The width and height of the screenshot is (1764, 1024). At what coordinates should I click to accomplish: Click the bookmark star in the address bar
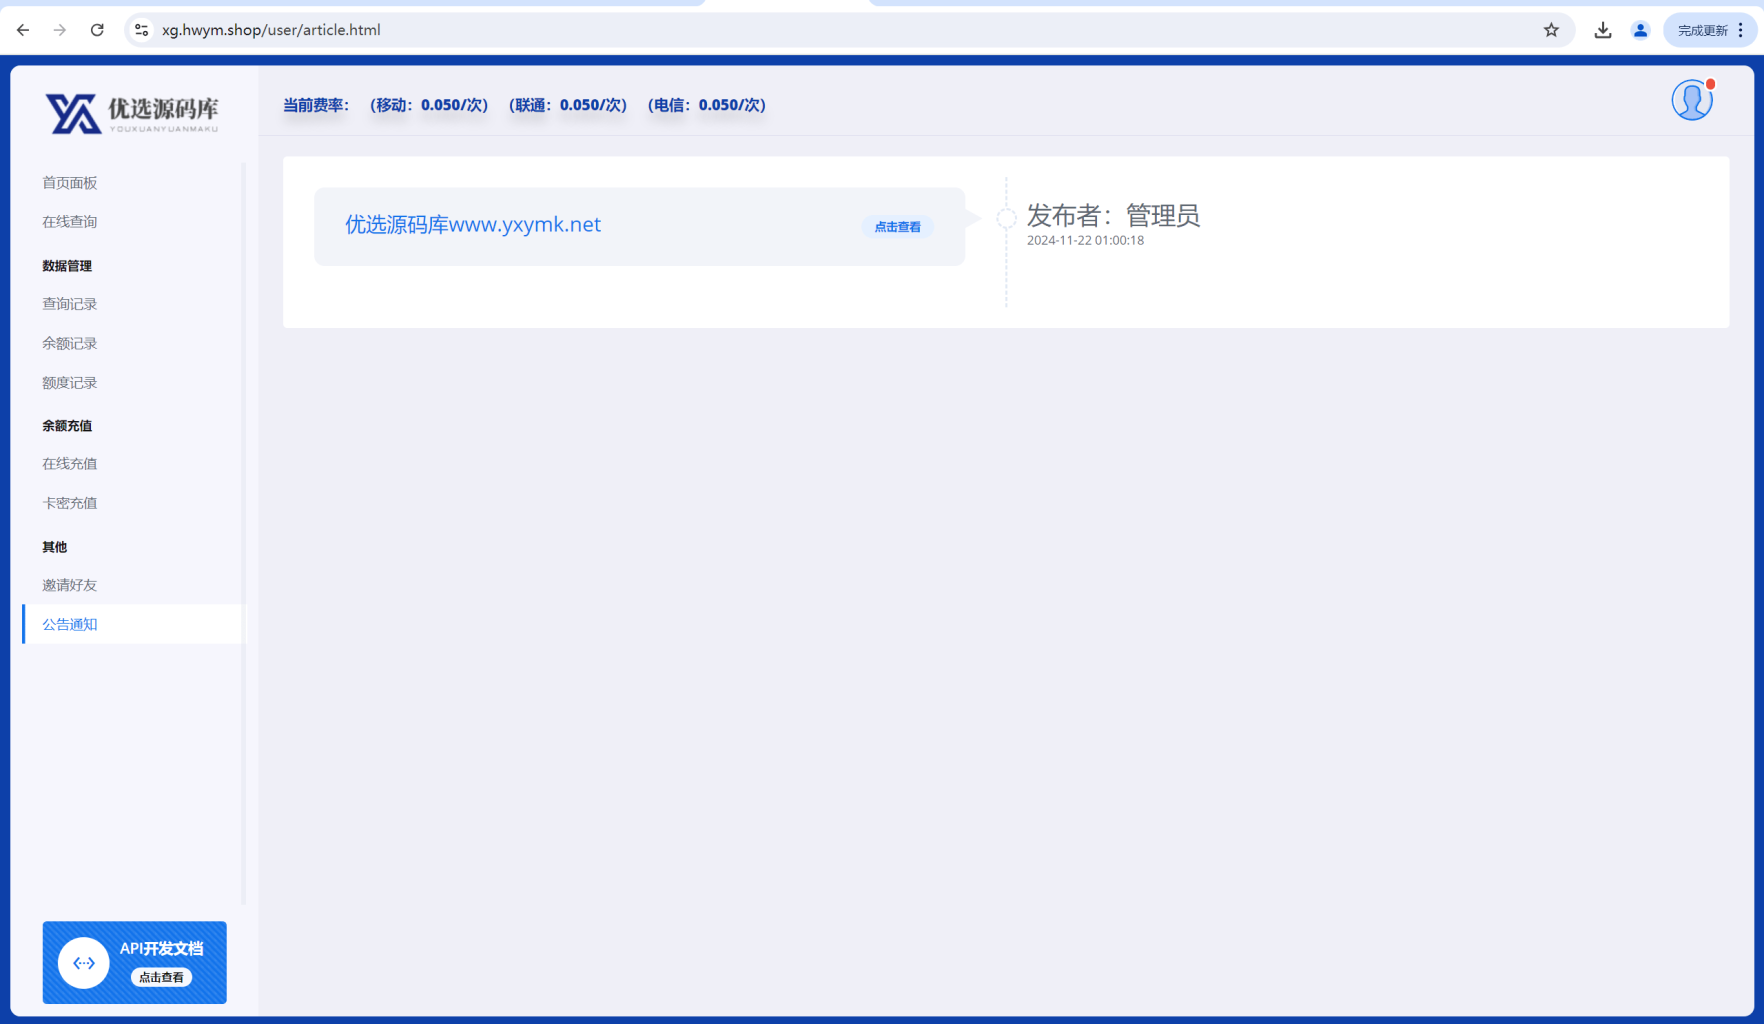click(x=1551, y=30)
